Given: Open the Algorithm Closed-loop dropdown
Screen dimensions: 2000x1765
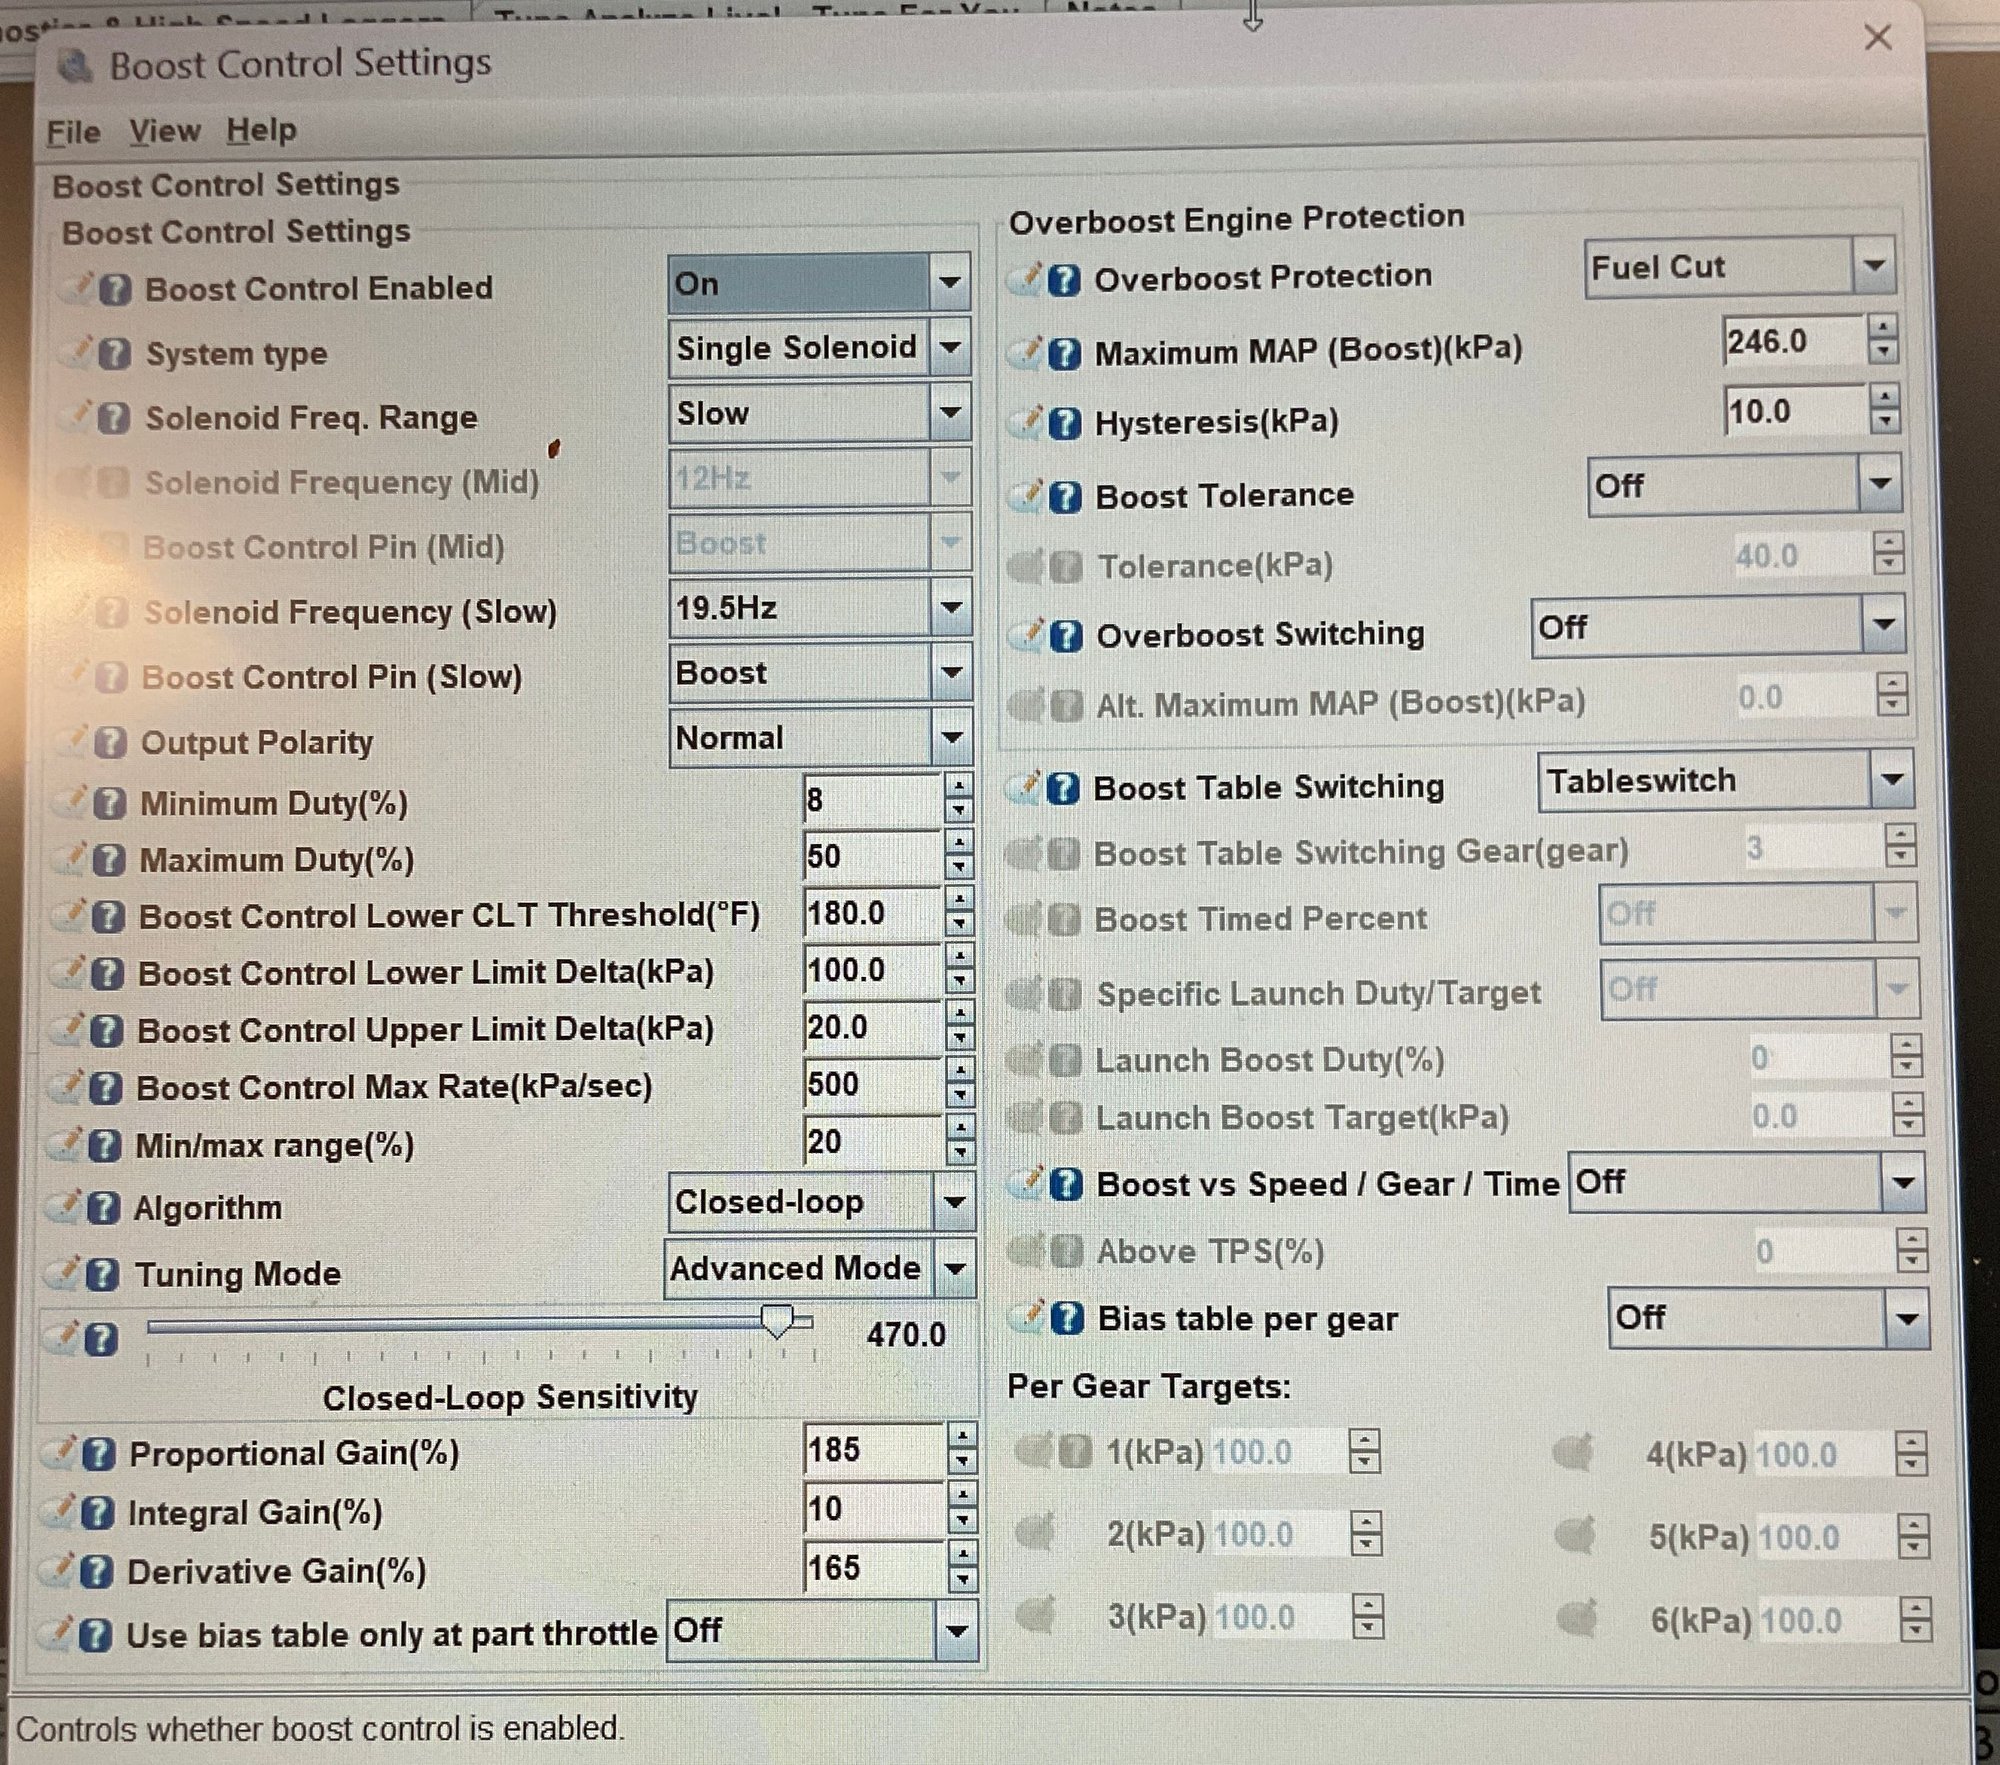Looking at the screenshot, I should [x=954, y=1203].
